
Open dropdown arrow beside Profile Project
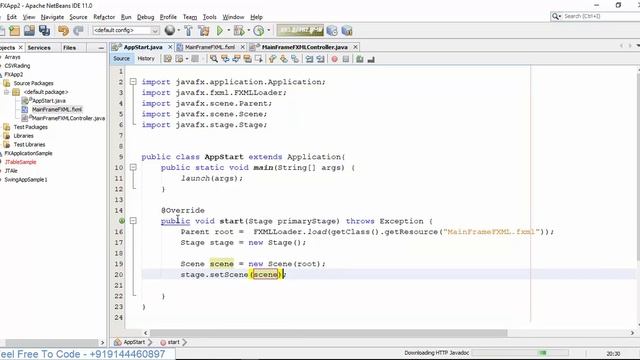[x=268, y=30]
